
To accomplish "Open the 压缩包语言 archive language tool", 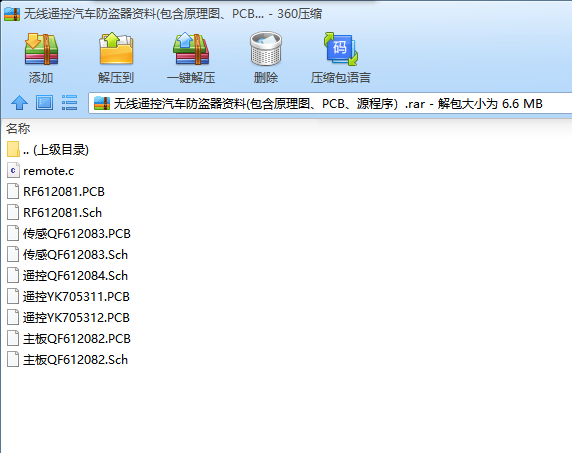I will (341, 49).
